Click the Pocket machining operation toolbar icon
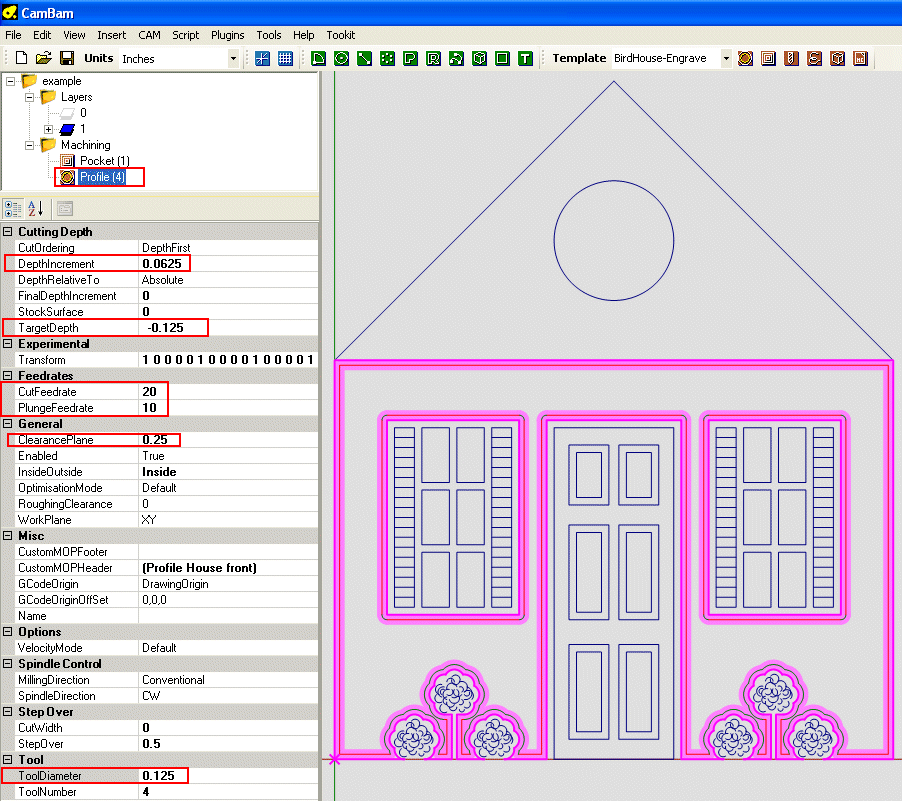 pos(768,59)
